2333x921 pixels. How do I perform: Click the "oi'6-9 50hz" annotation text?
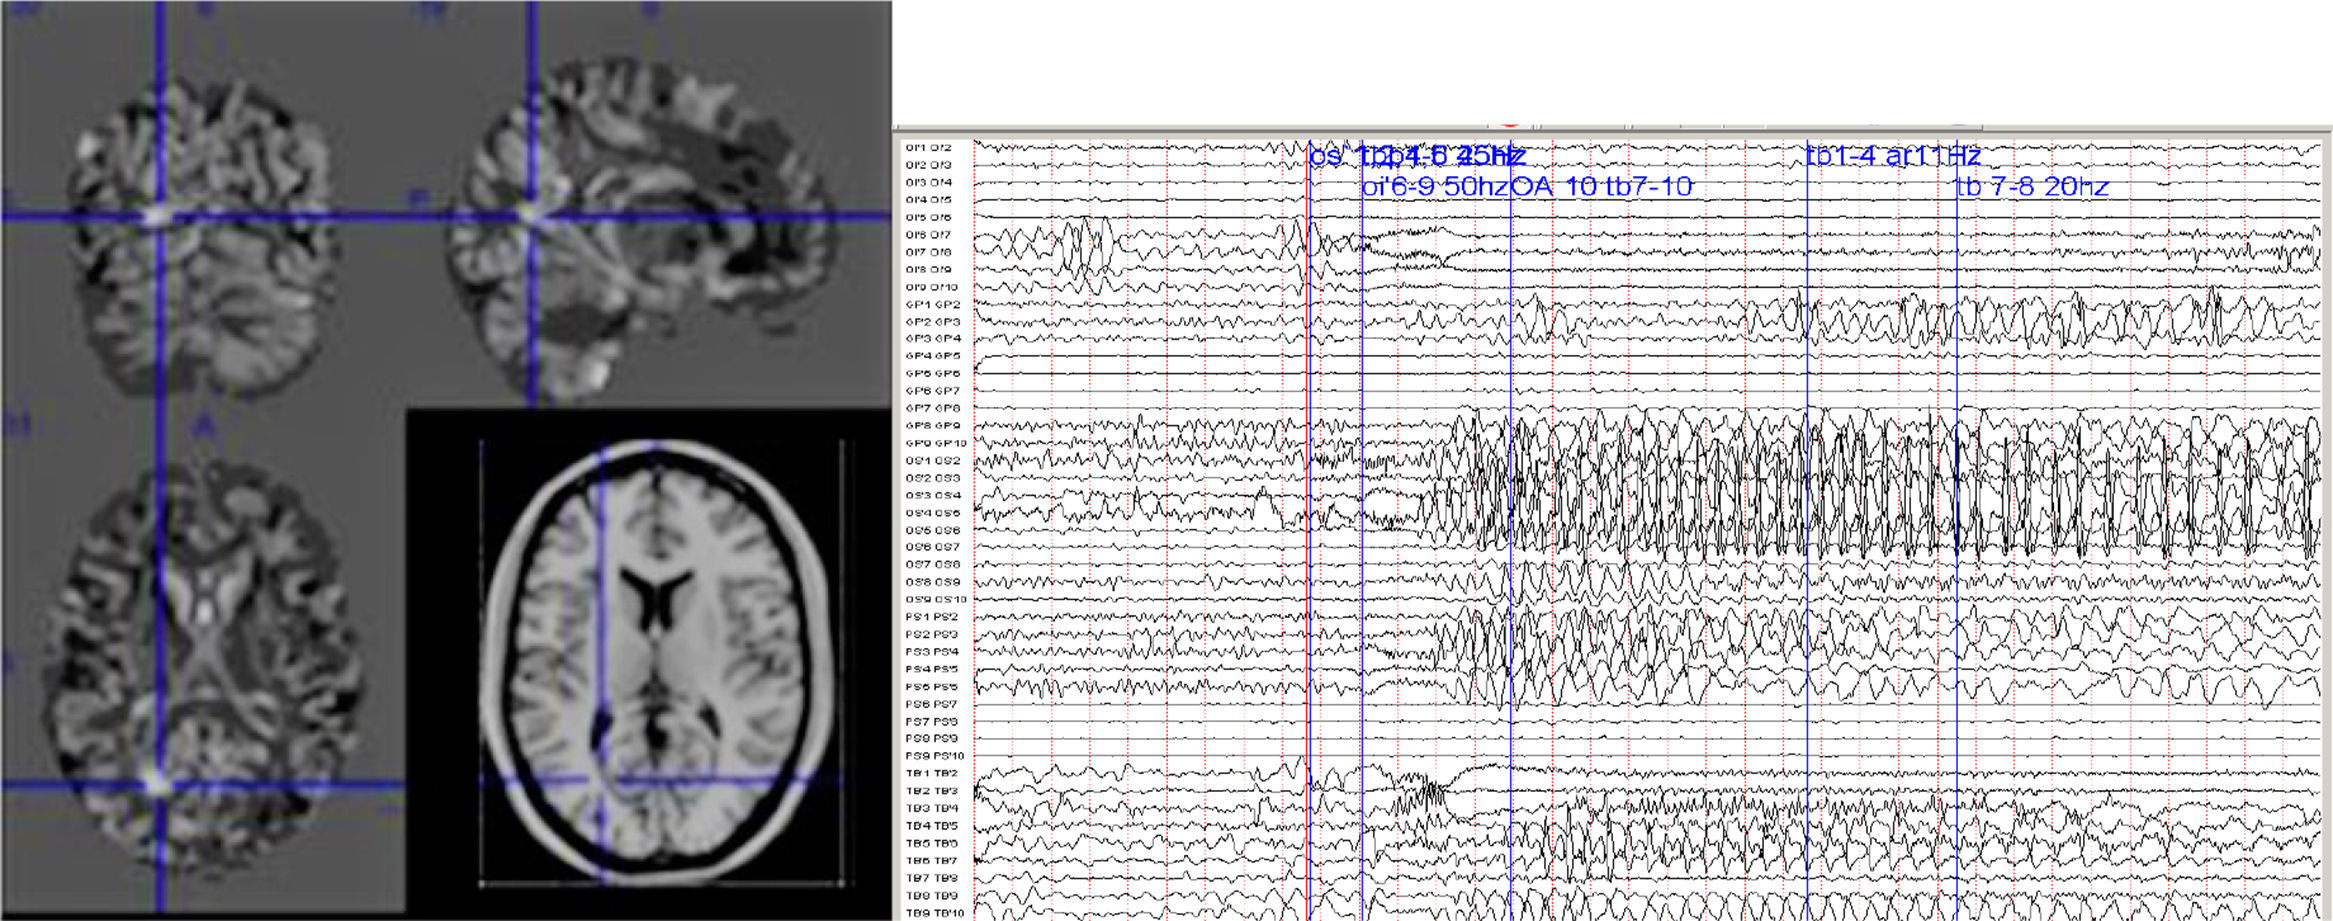[1434, 187]
